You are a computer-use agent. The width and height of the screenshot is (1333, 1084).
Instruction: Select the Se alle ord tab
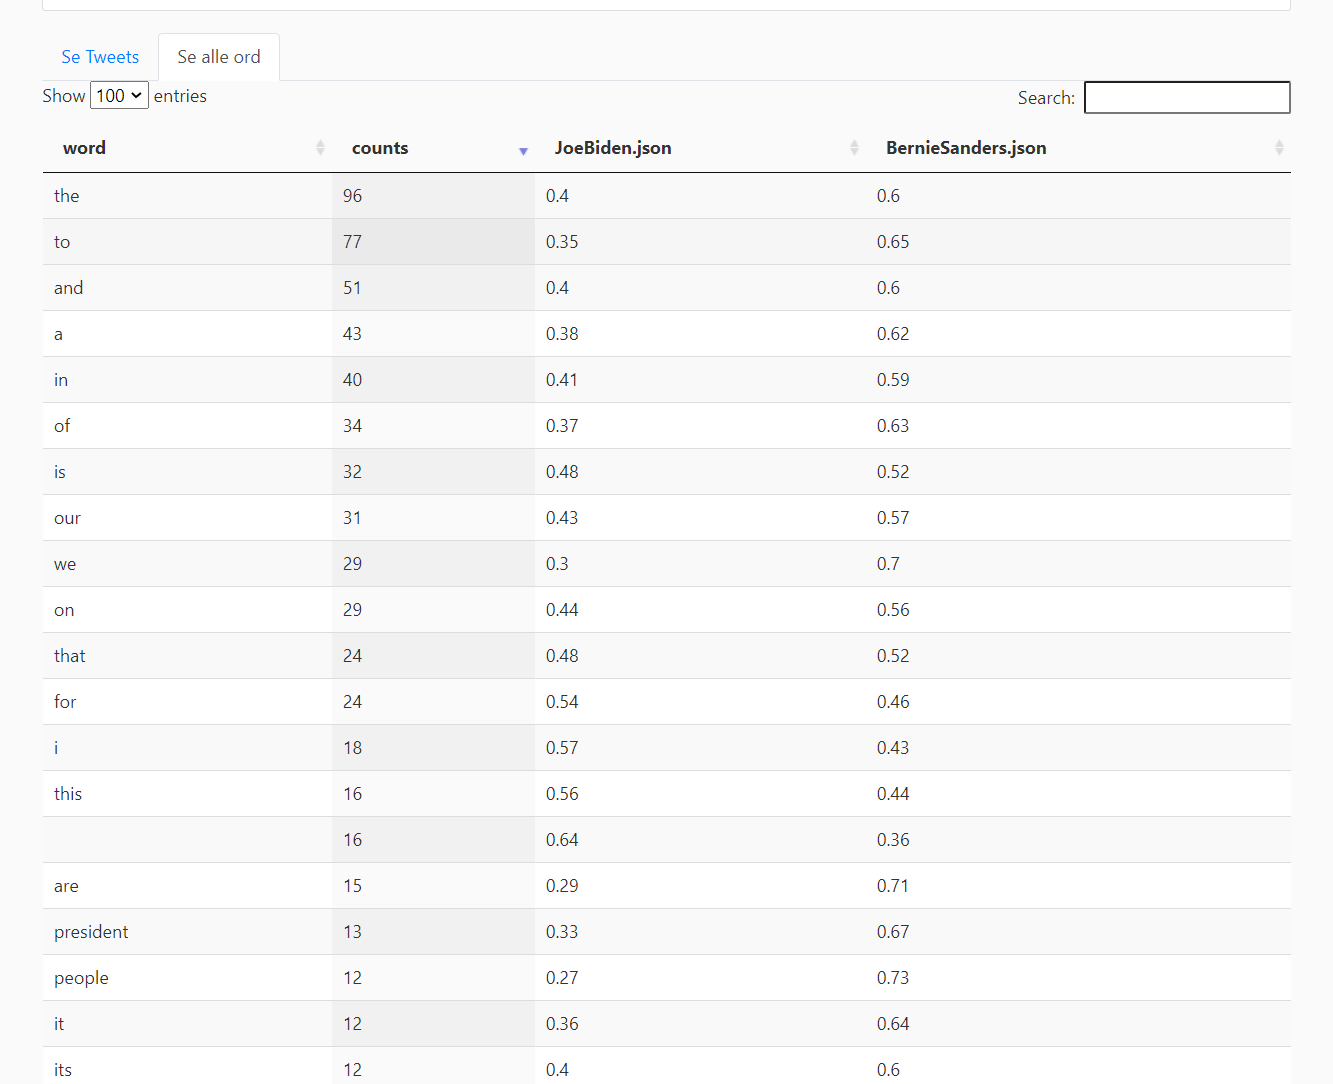(x=219, y=57)
